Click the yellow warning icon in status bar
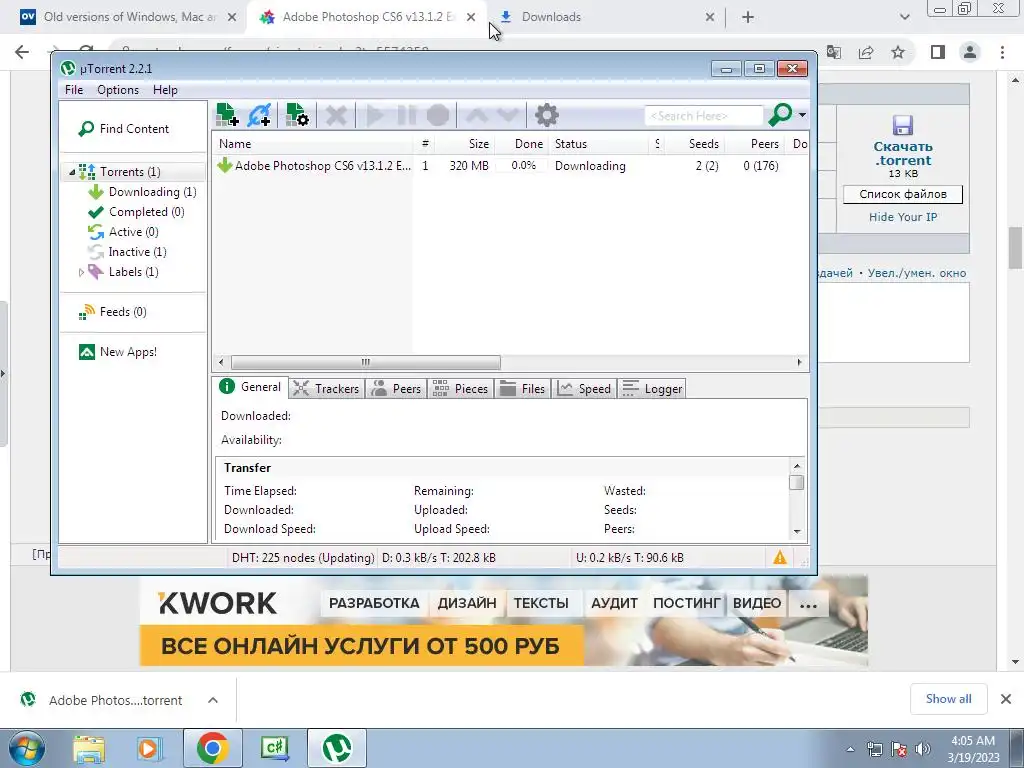The height and width of the screenshot is (768, 1024). tap(780, 558)
